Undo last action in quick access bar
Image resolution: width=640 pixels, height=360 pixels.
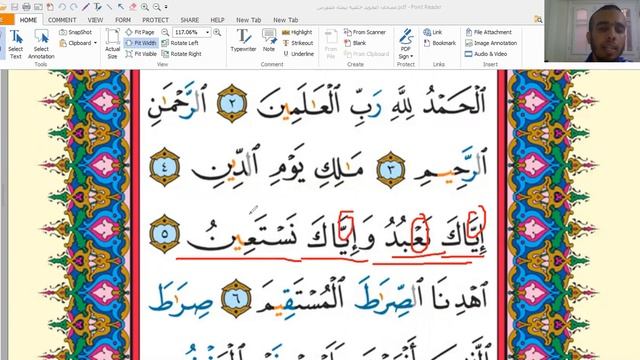(x=62, y=7)
